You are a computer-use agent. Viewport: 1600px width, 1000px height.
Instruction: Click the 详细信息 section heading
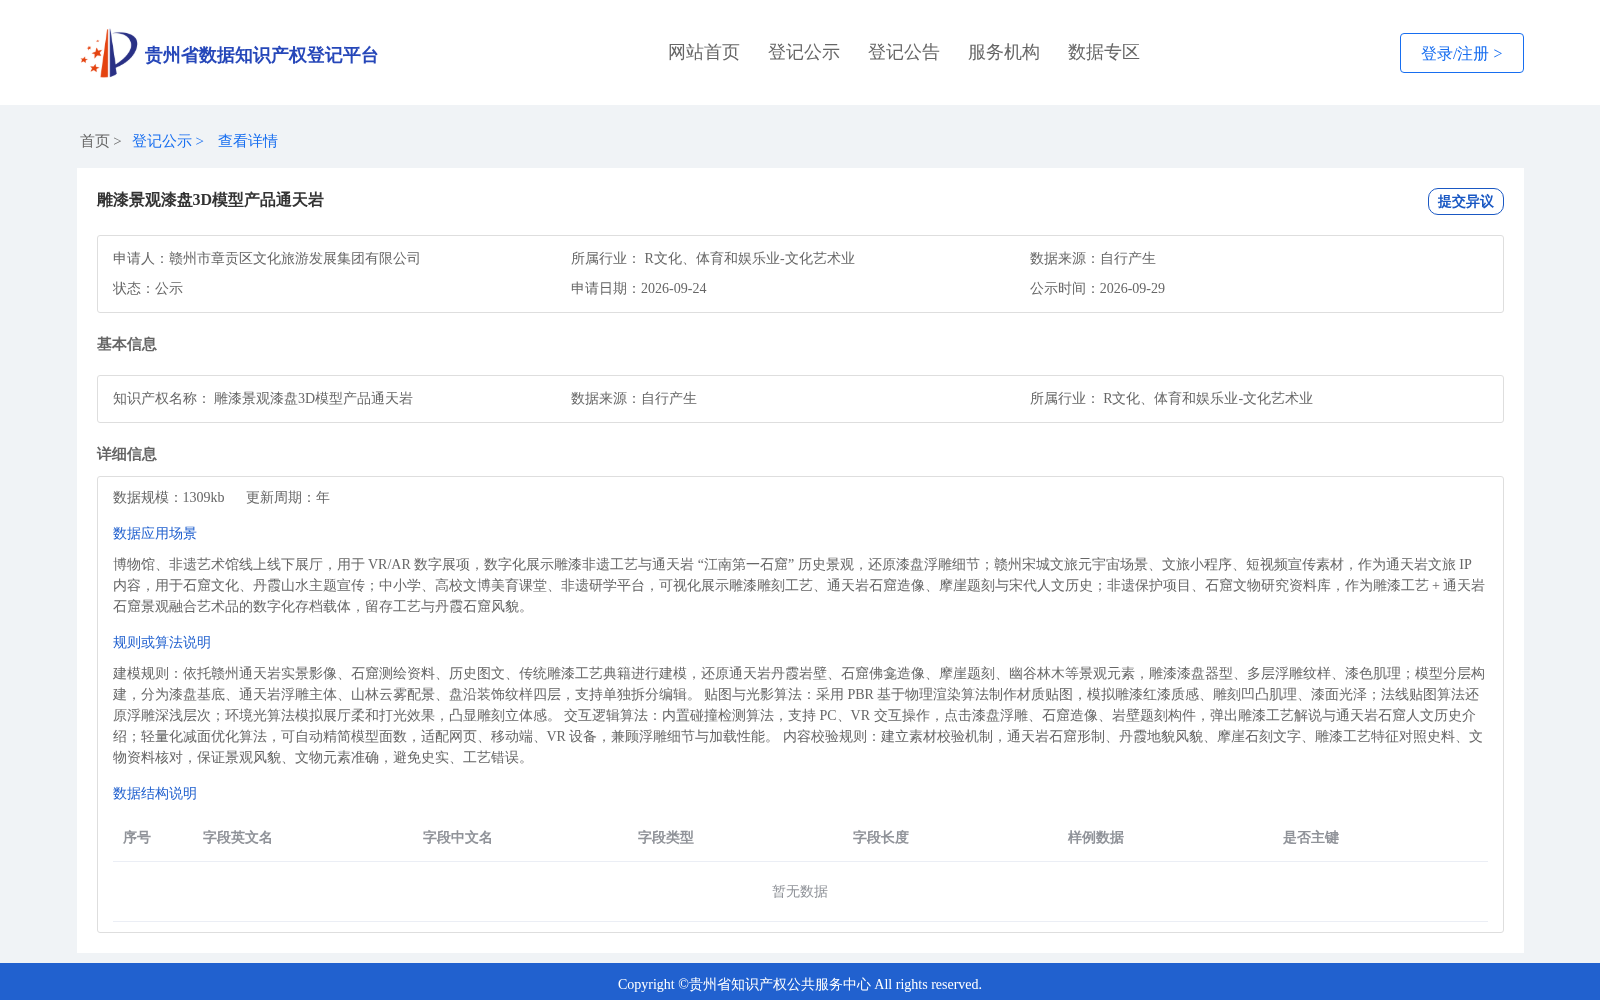point(127,454)
